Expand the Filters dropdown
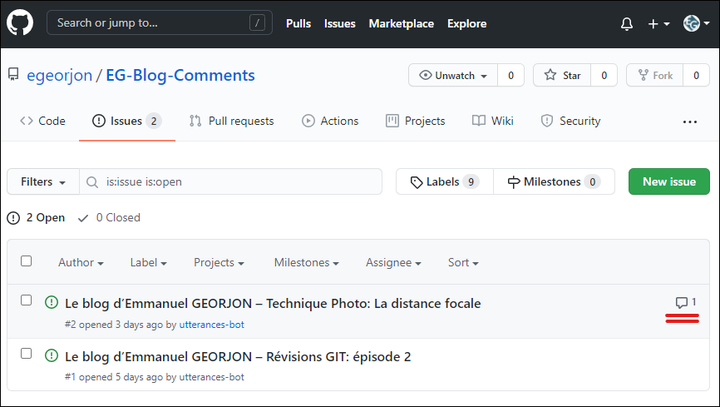The image size is (720, 407). 43,182
